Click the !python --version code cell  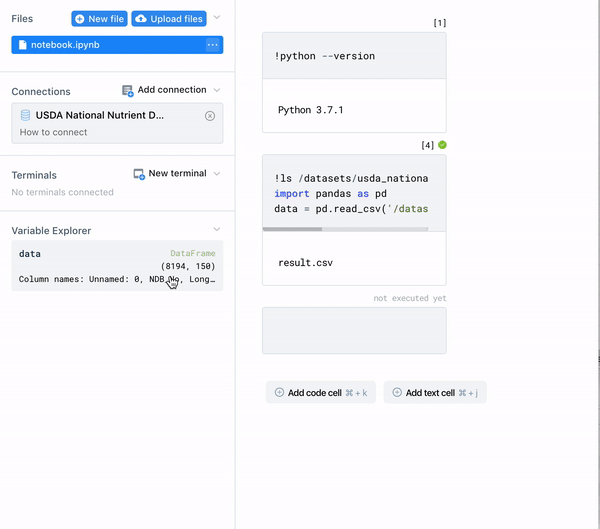pyautogui.click(x=354, y=56)
